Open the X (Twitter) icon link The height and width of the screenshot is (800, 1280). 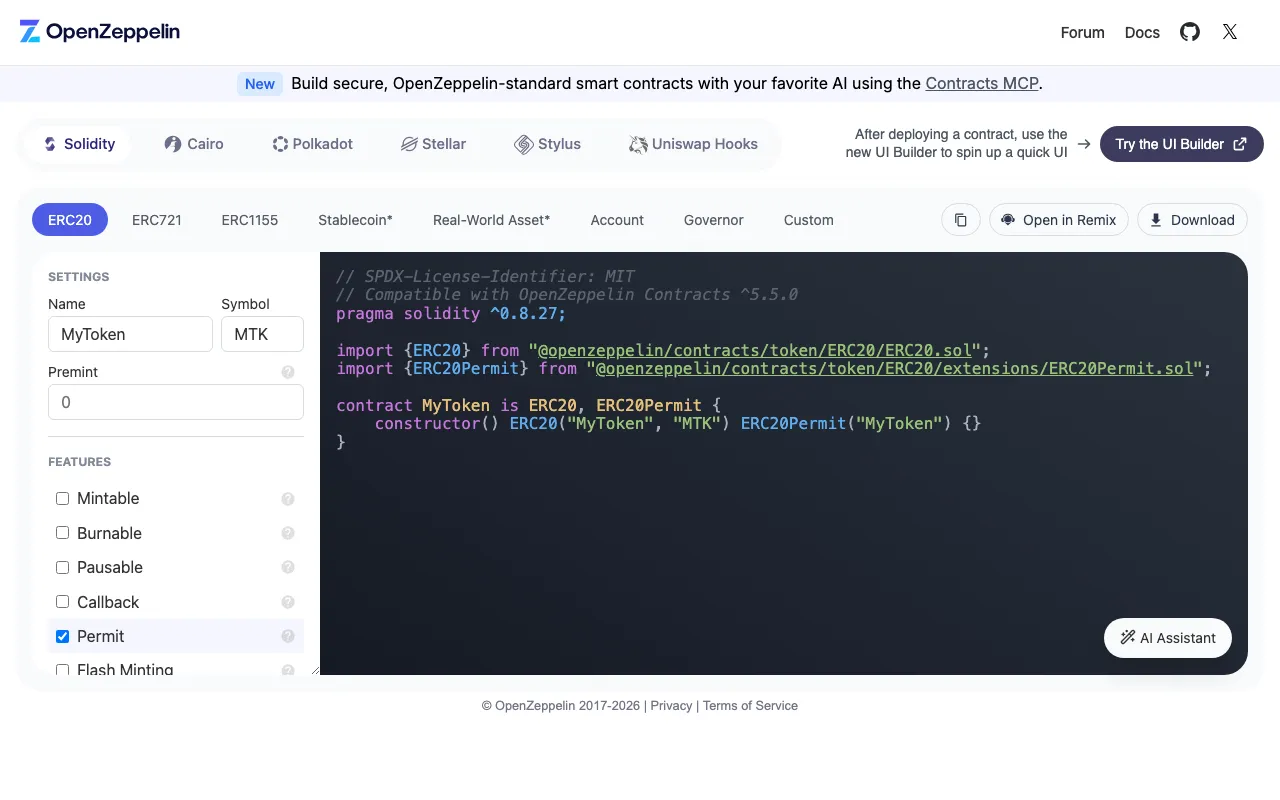coord(1230,32)
